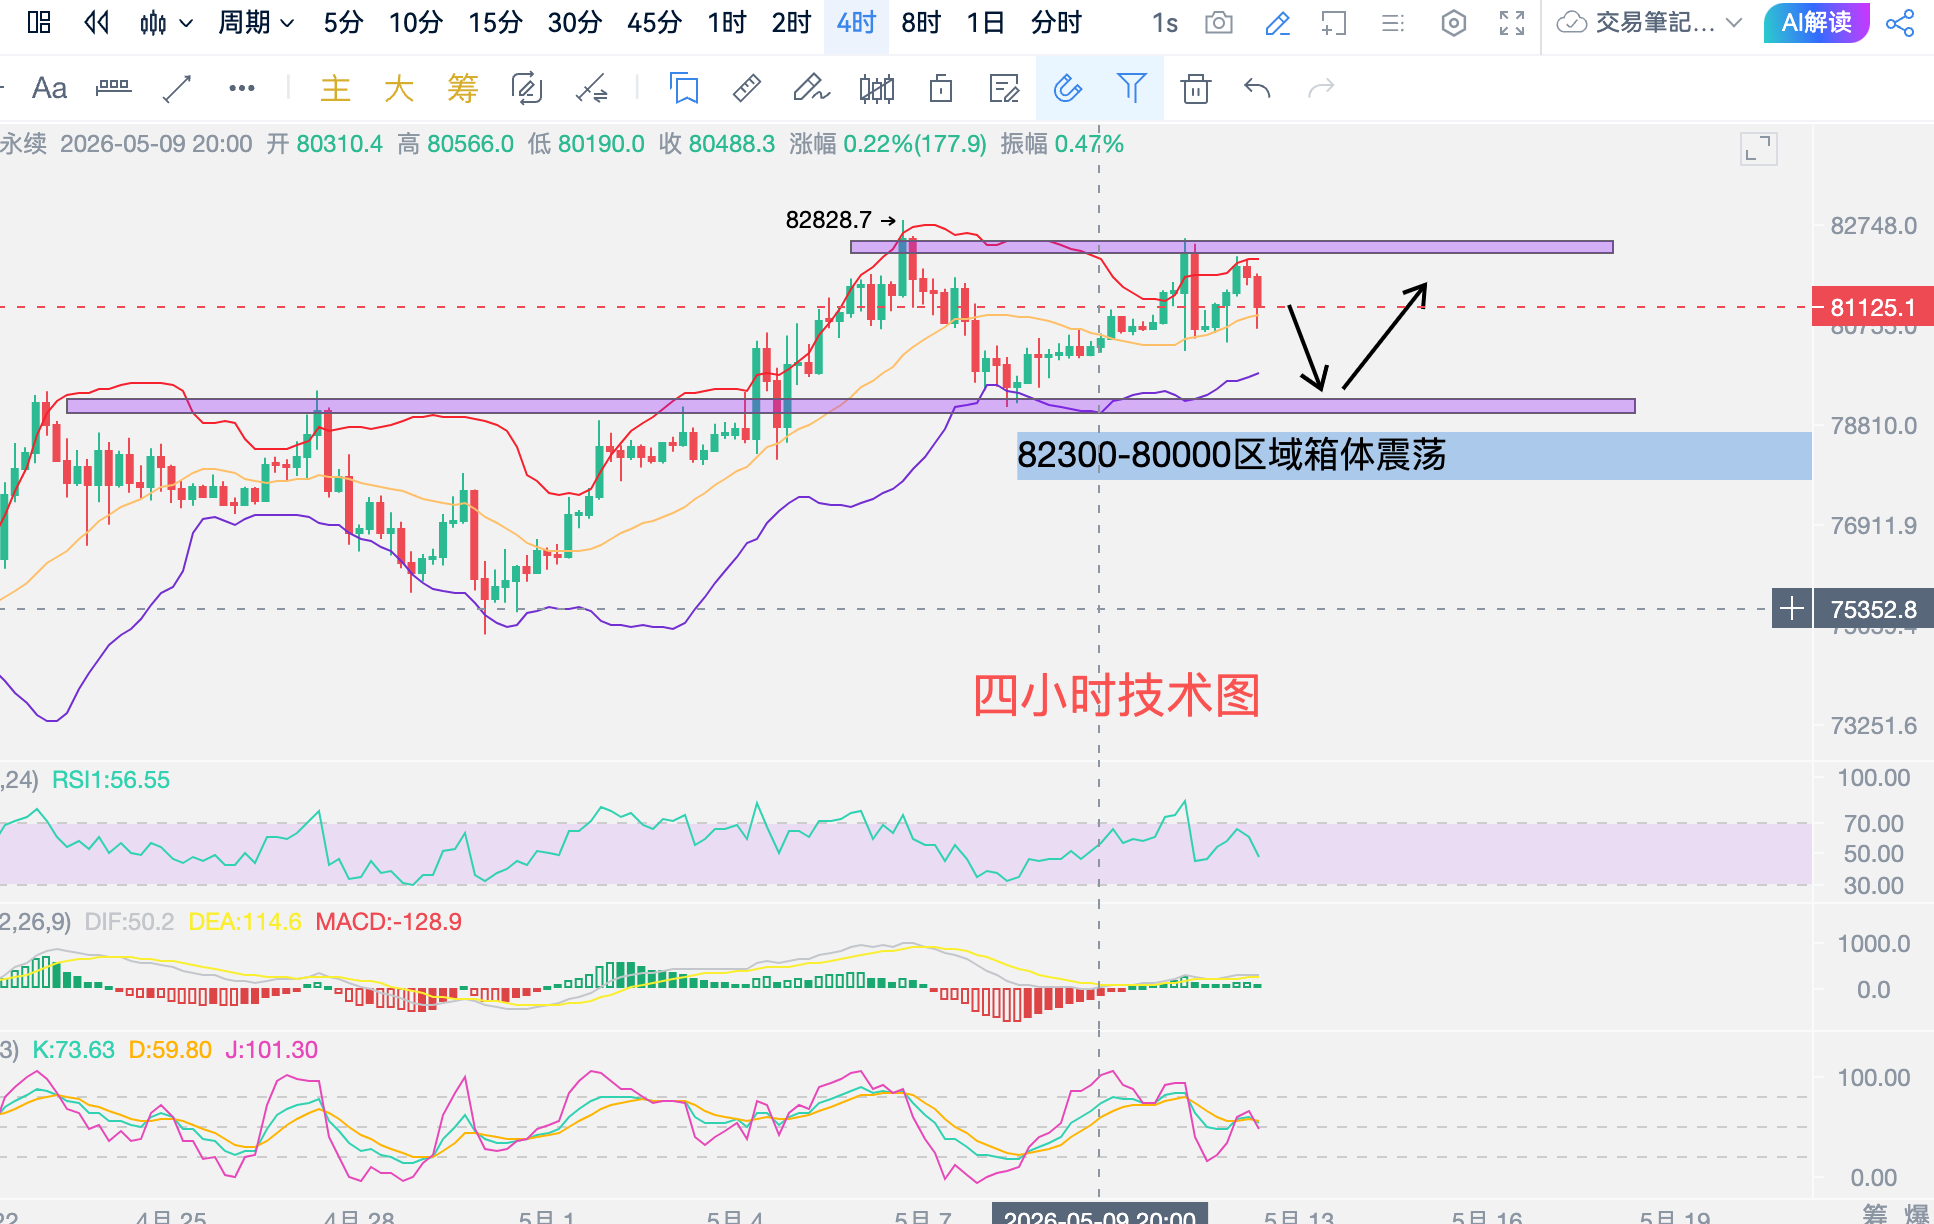Select the trend line drawing tool
The image size is (1934, 1224).
tap(177, 89)
